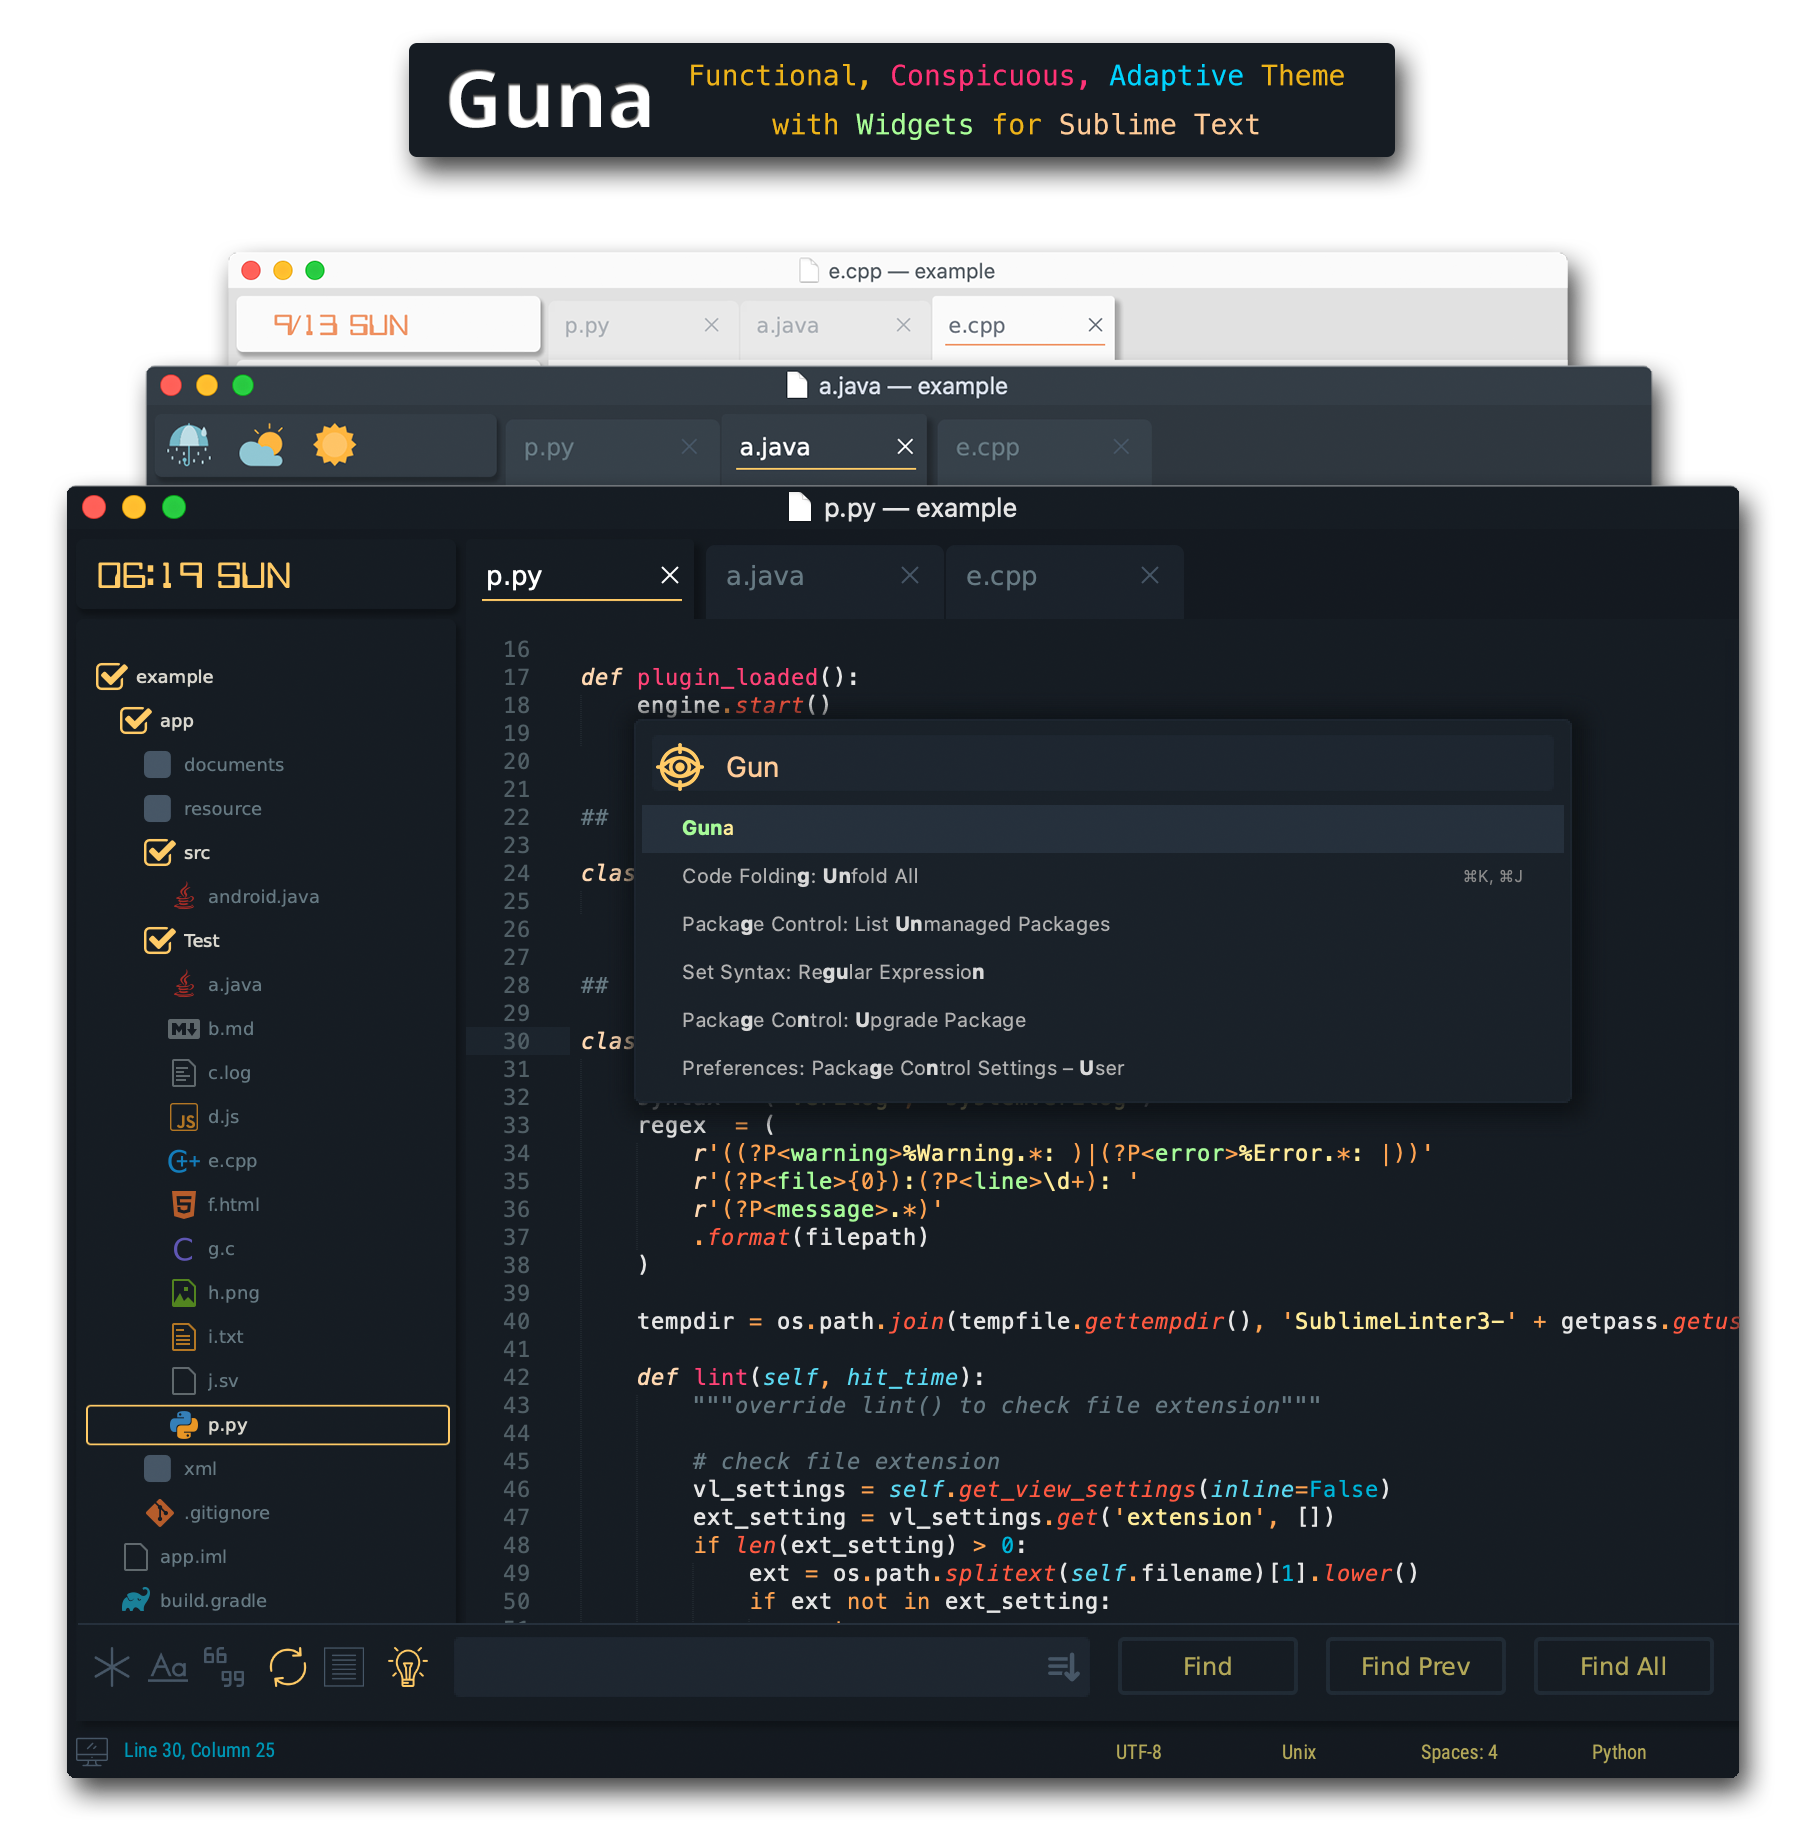The width and height of the screenshot is (1800, 1840).
Task: Click into the find input field
Action: coord(772,1667)
